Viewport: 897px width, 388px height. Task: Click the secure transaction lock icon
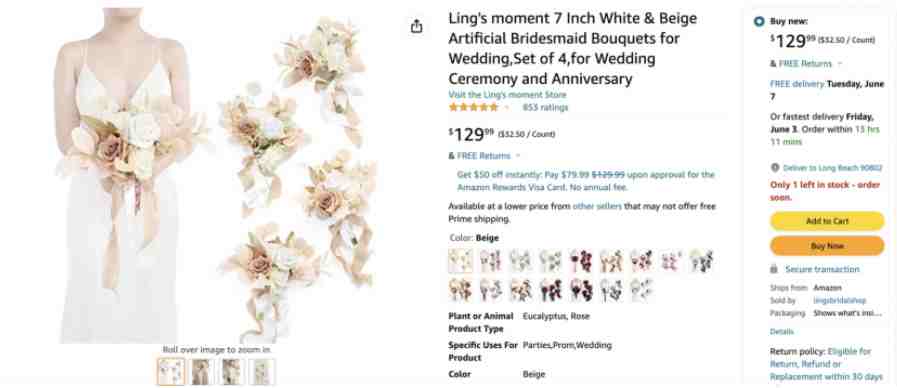(774, 269)
